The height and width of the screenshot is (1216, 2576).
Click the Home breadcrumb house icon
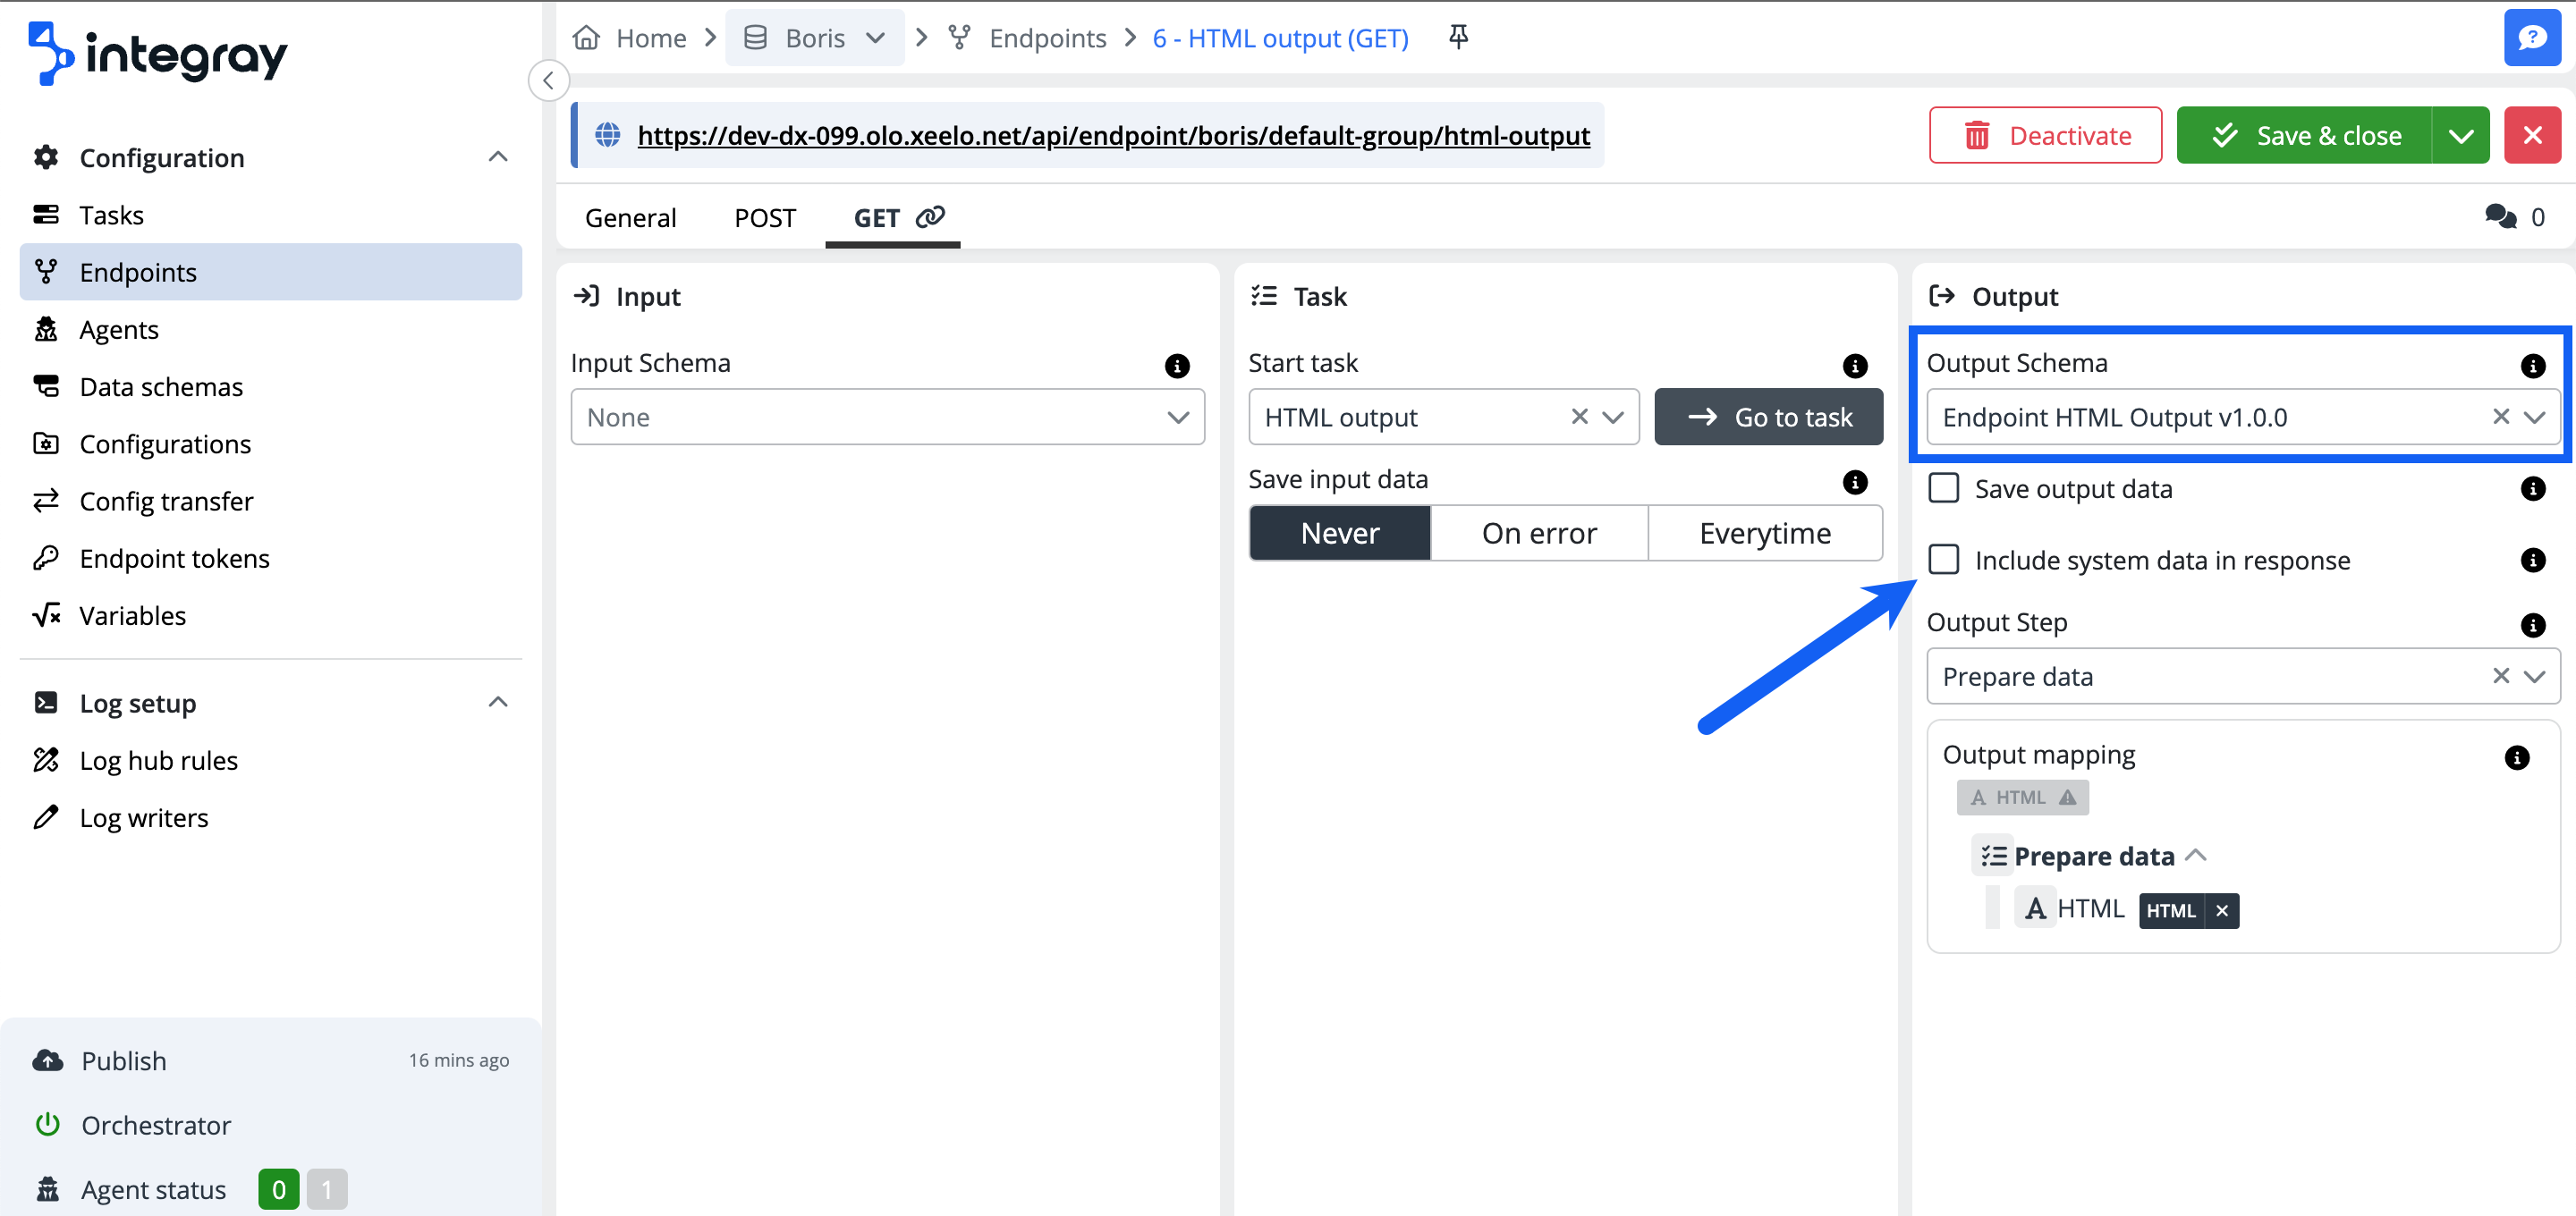click(587, 38)
